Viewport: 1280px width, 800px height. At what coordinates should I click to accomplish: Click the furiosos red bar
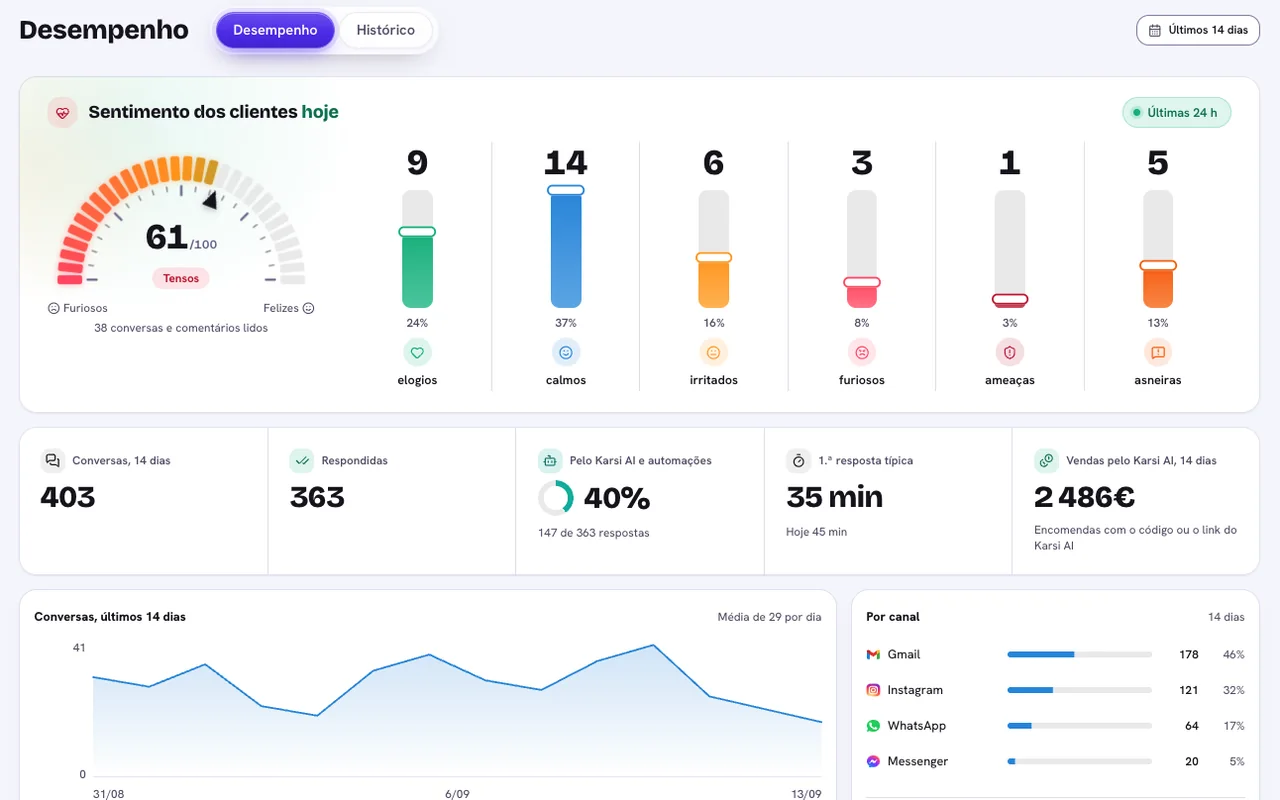862,295
